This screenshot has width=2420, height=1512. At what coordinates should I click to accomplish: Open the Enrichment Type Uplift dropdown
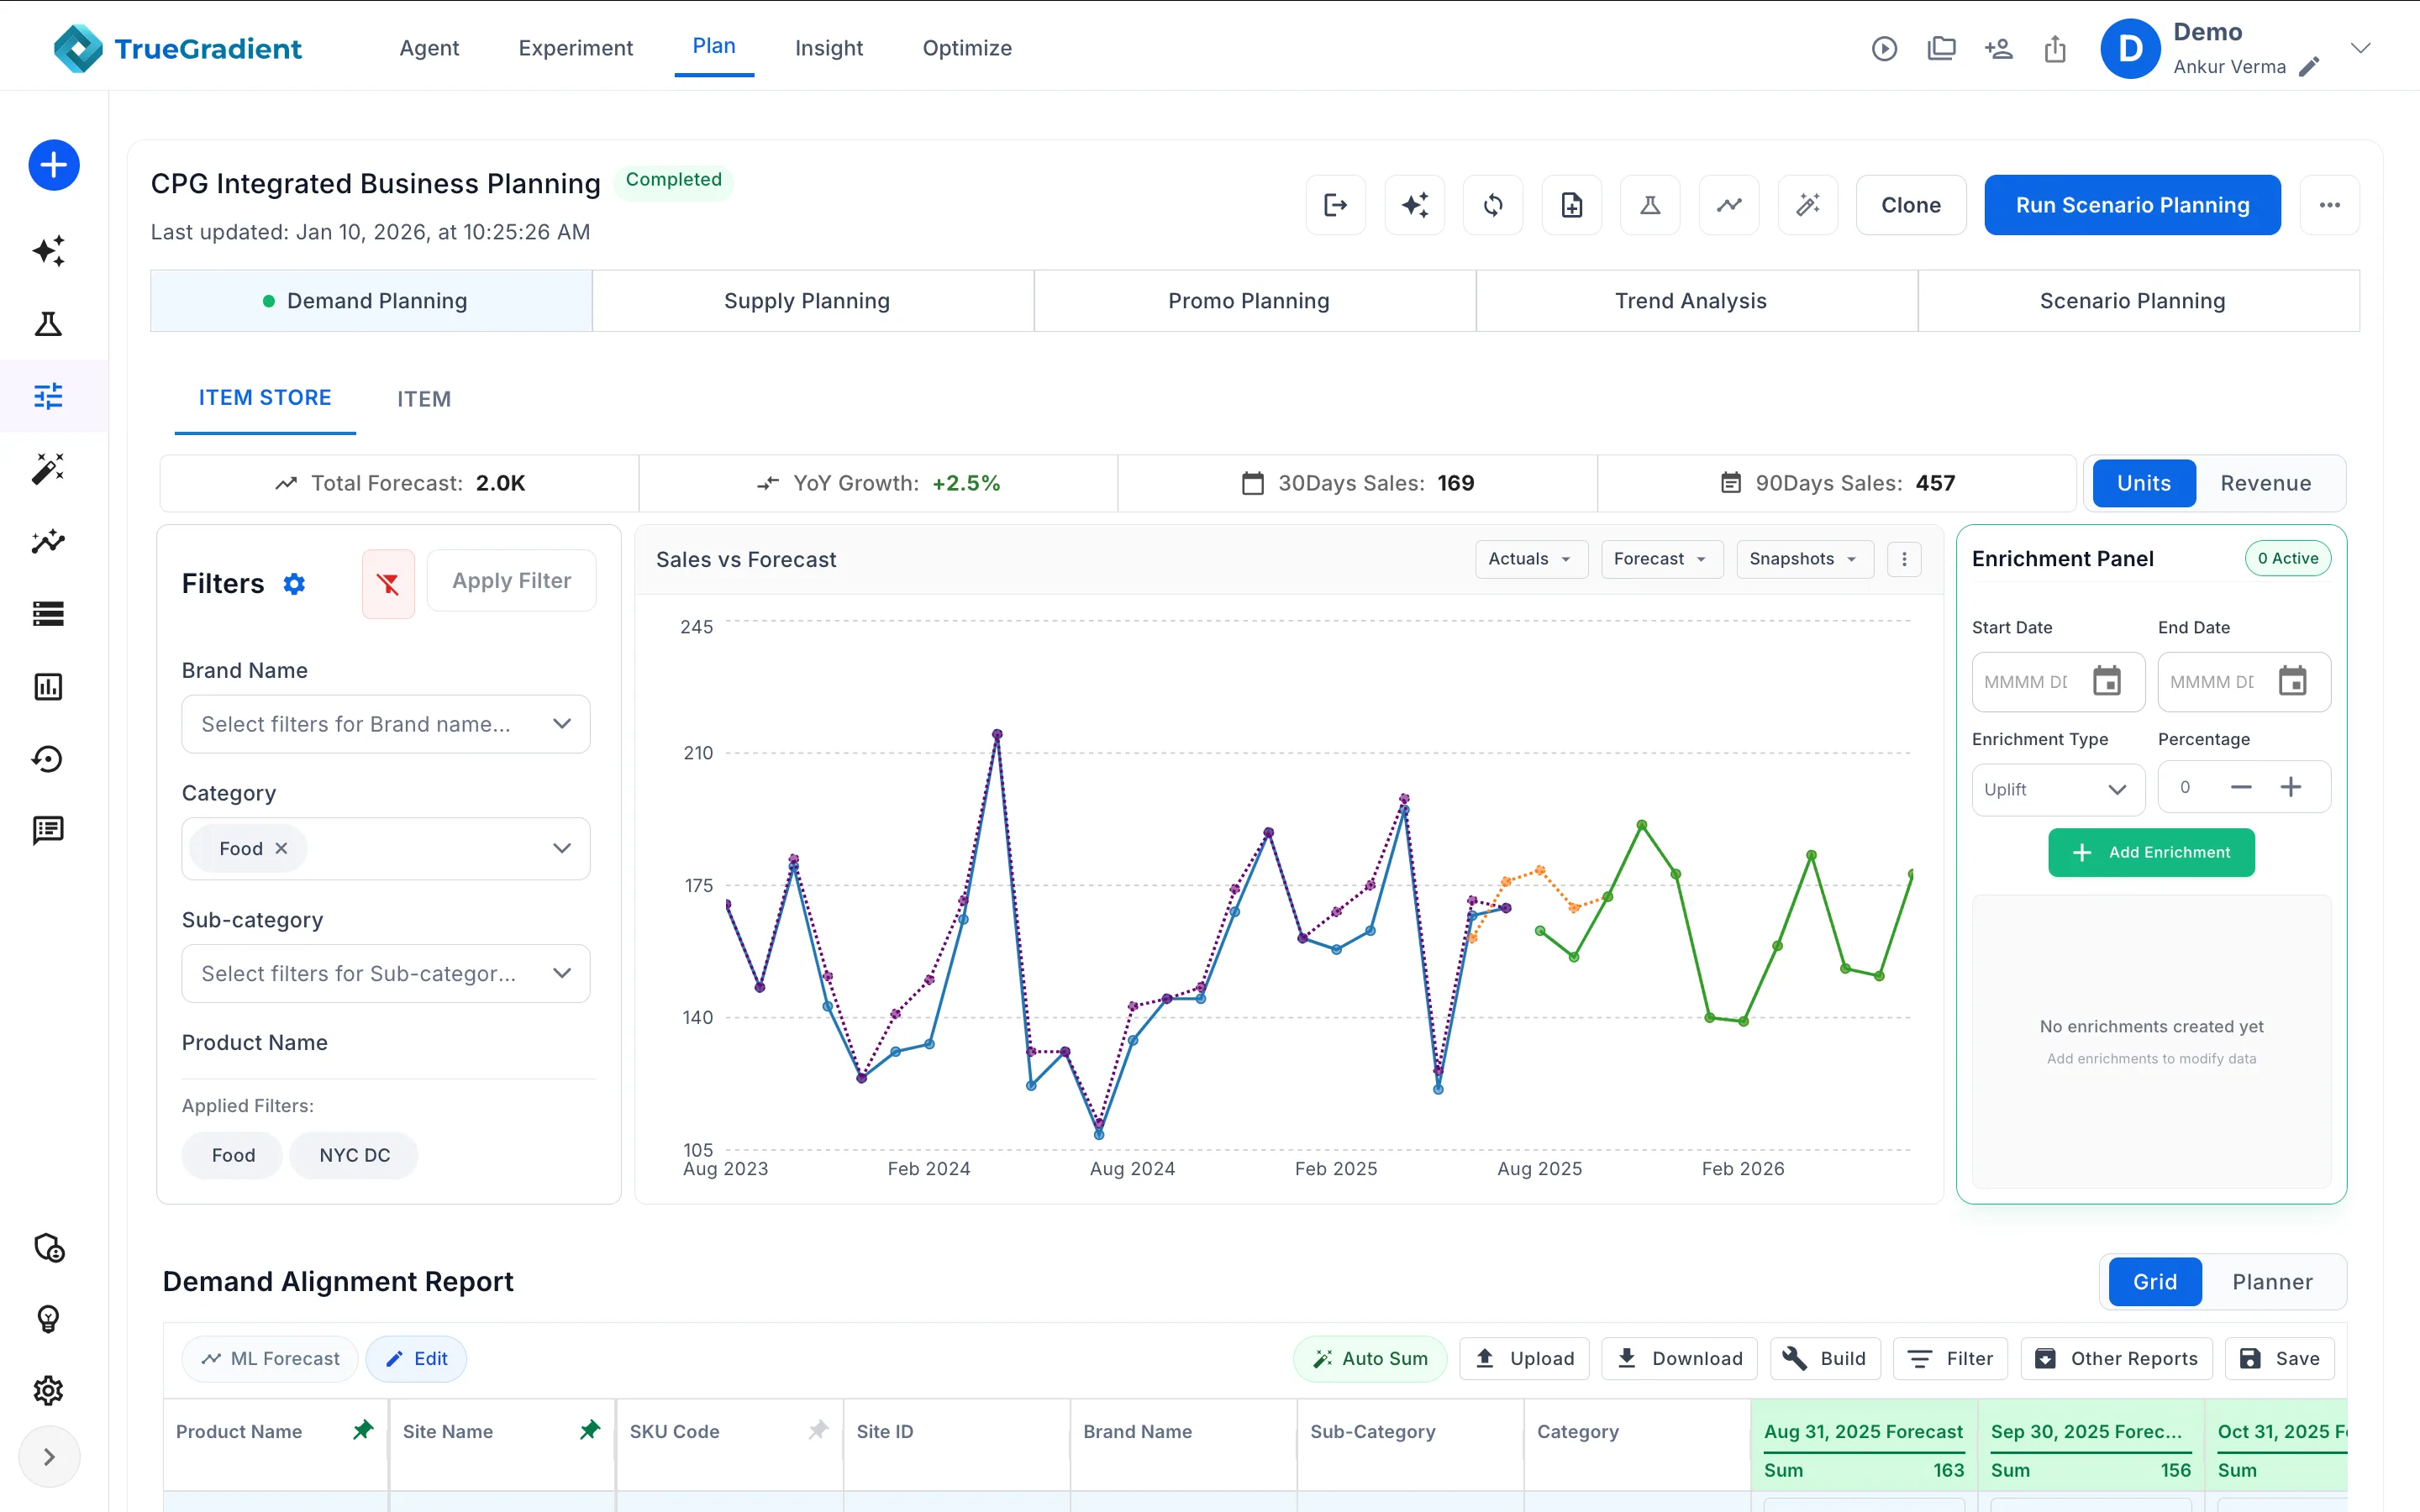(x=2057, y=789)
